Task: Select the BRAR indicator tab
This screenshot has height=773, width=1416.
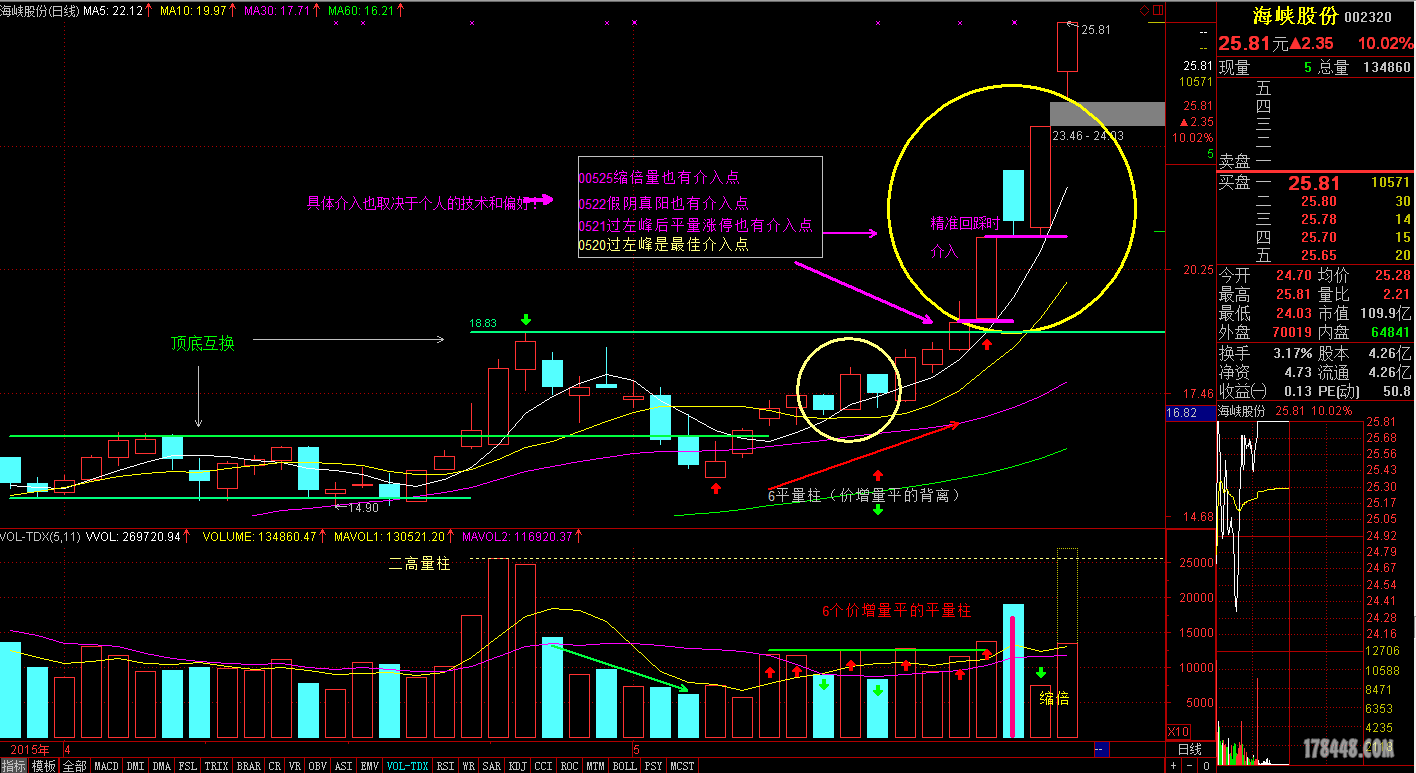Action: click(x=248, y=766)
